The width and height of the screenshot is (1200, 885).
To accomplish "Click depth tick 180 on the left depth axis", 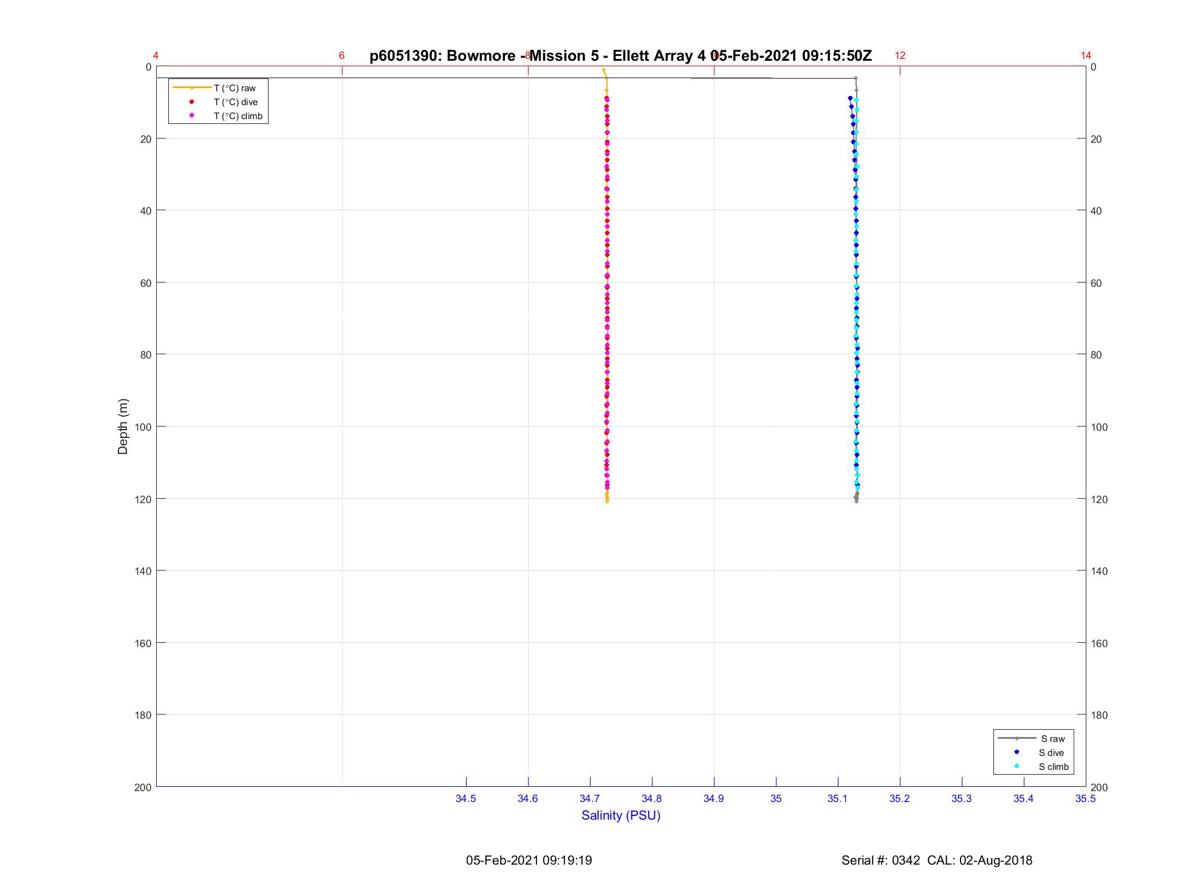I will click(141, 715).
